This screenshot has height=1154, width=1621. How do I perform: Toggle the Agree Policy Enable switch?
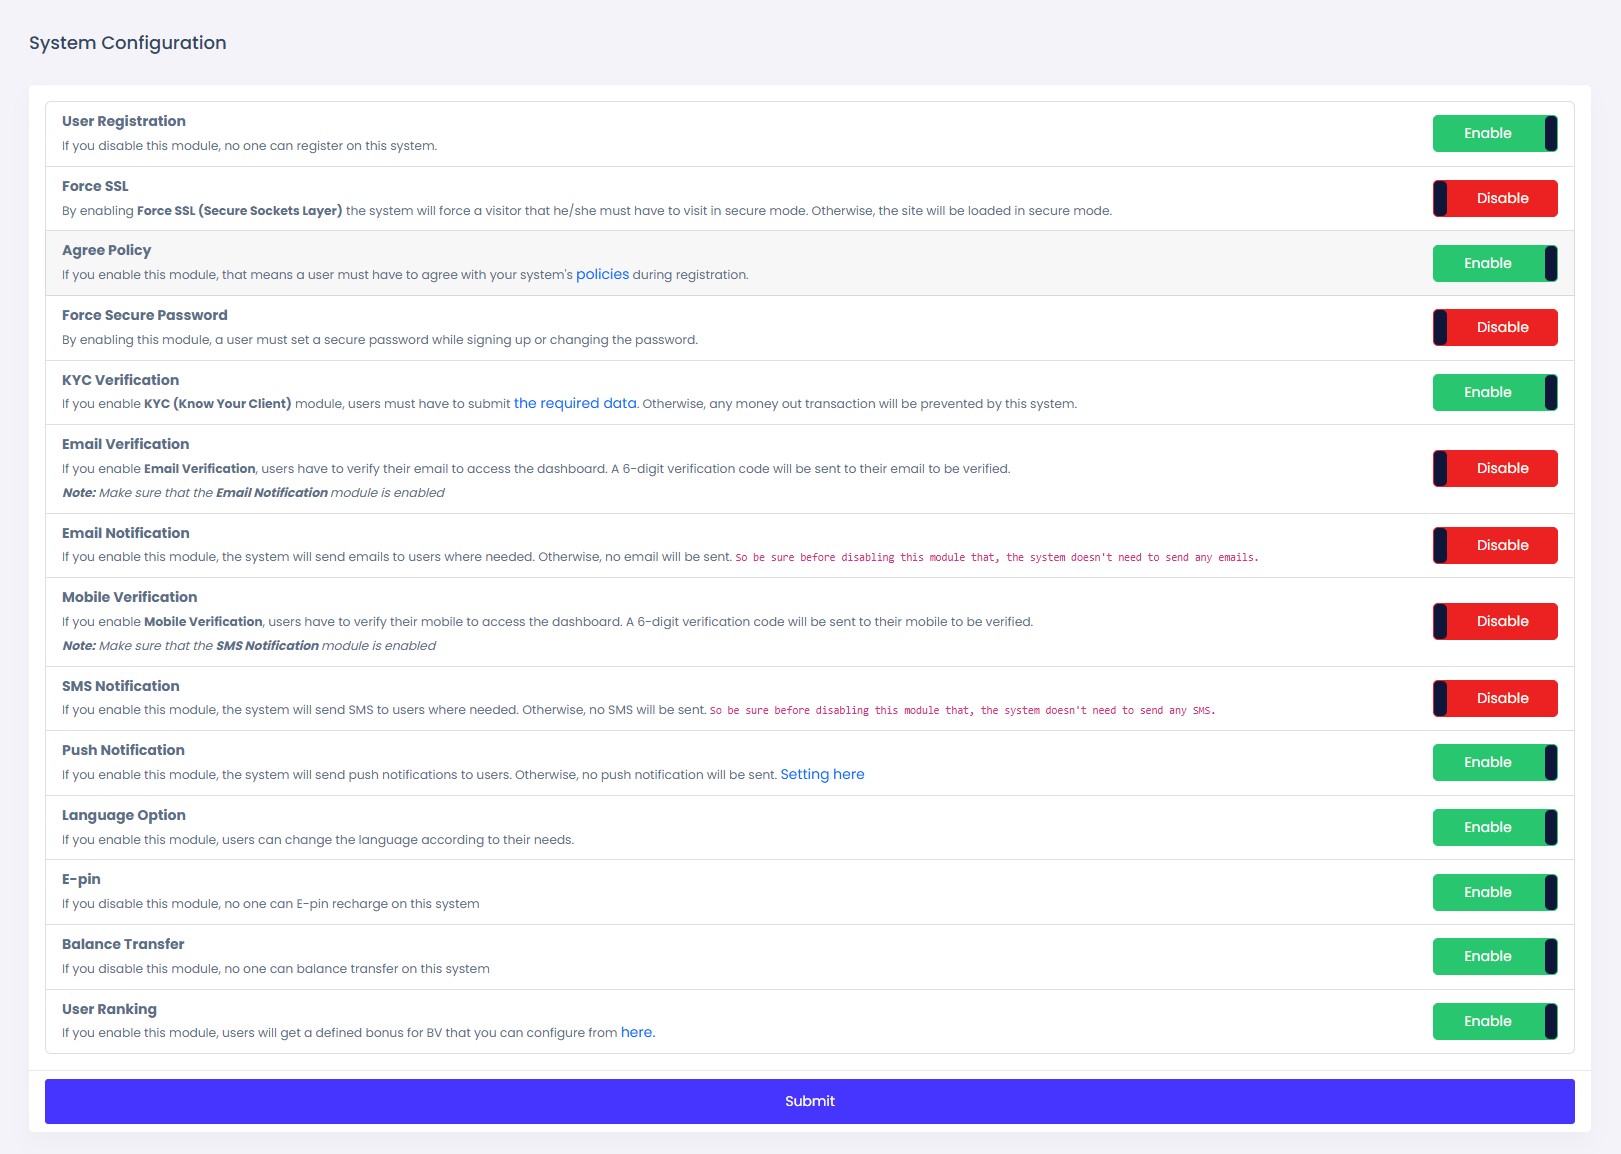pos(1495,263)
